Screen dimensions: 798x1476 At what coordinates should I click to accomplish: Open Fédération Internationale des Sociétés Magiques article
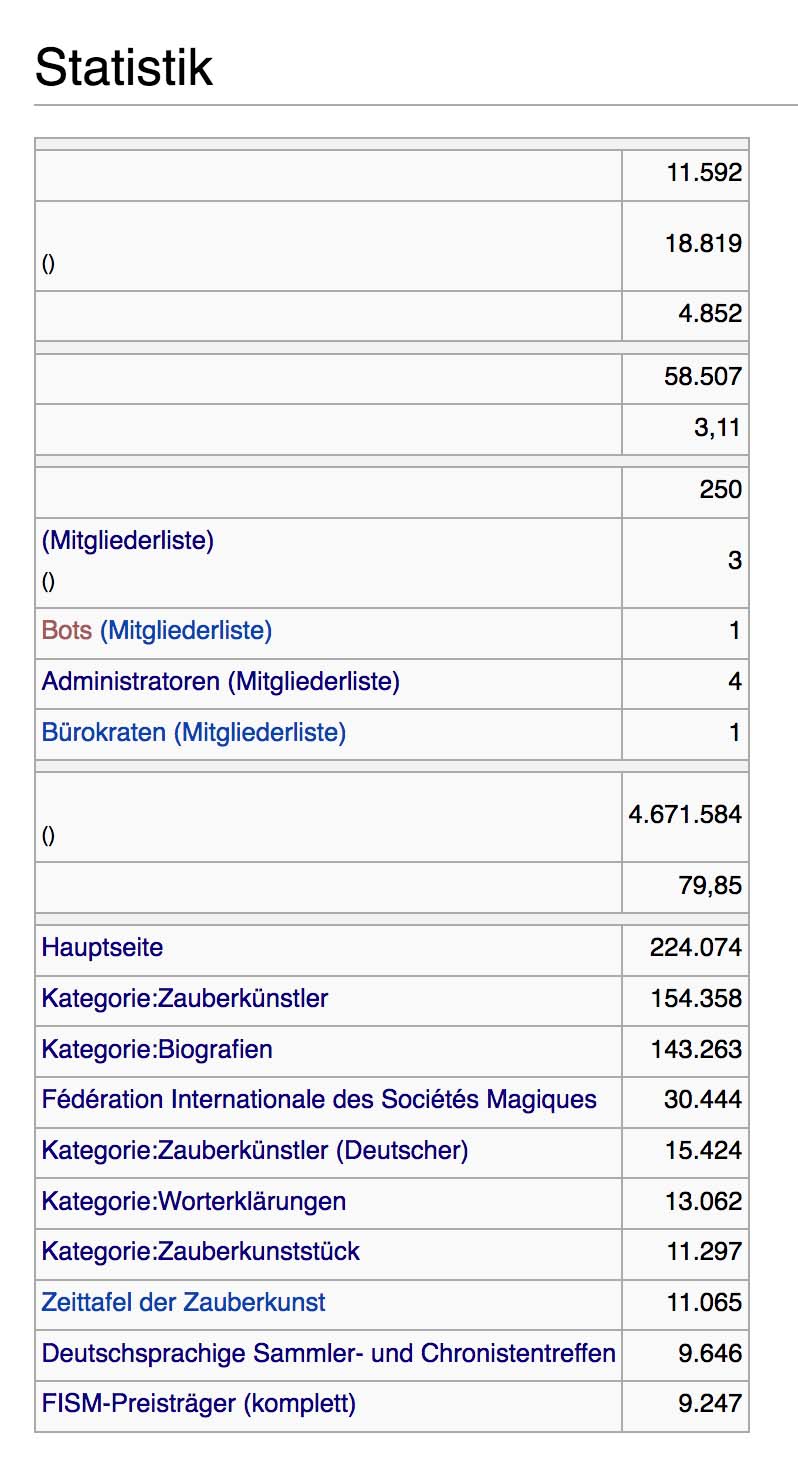(x=319, y=1100)
